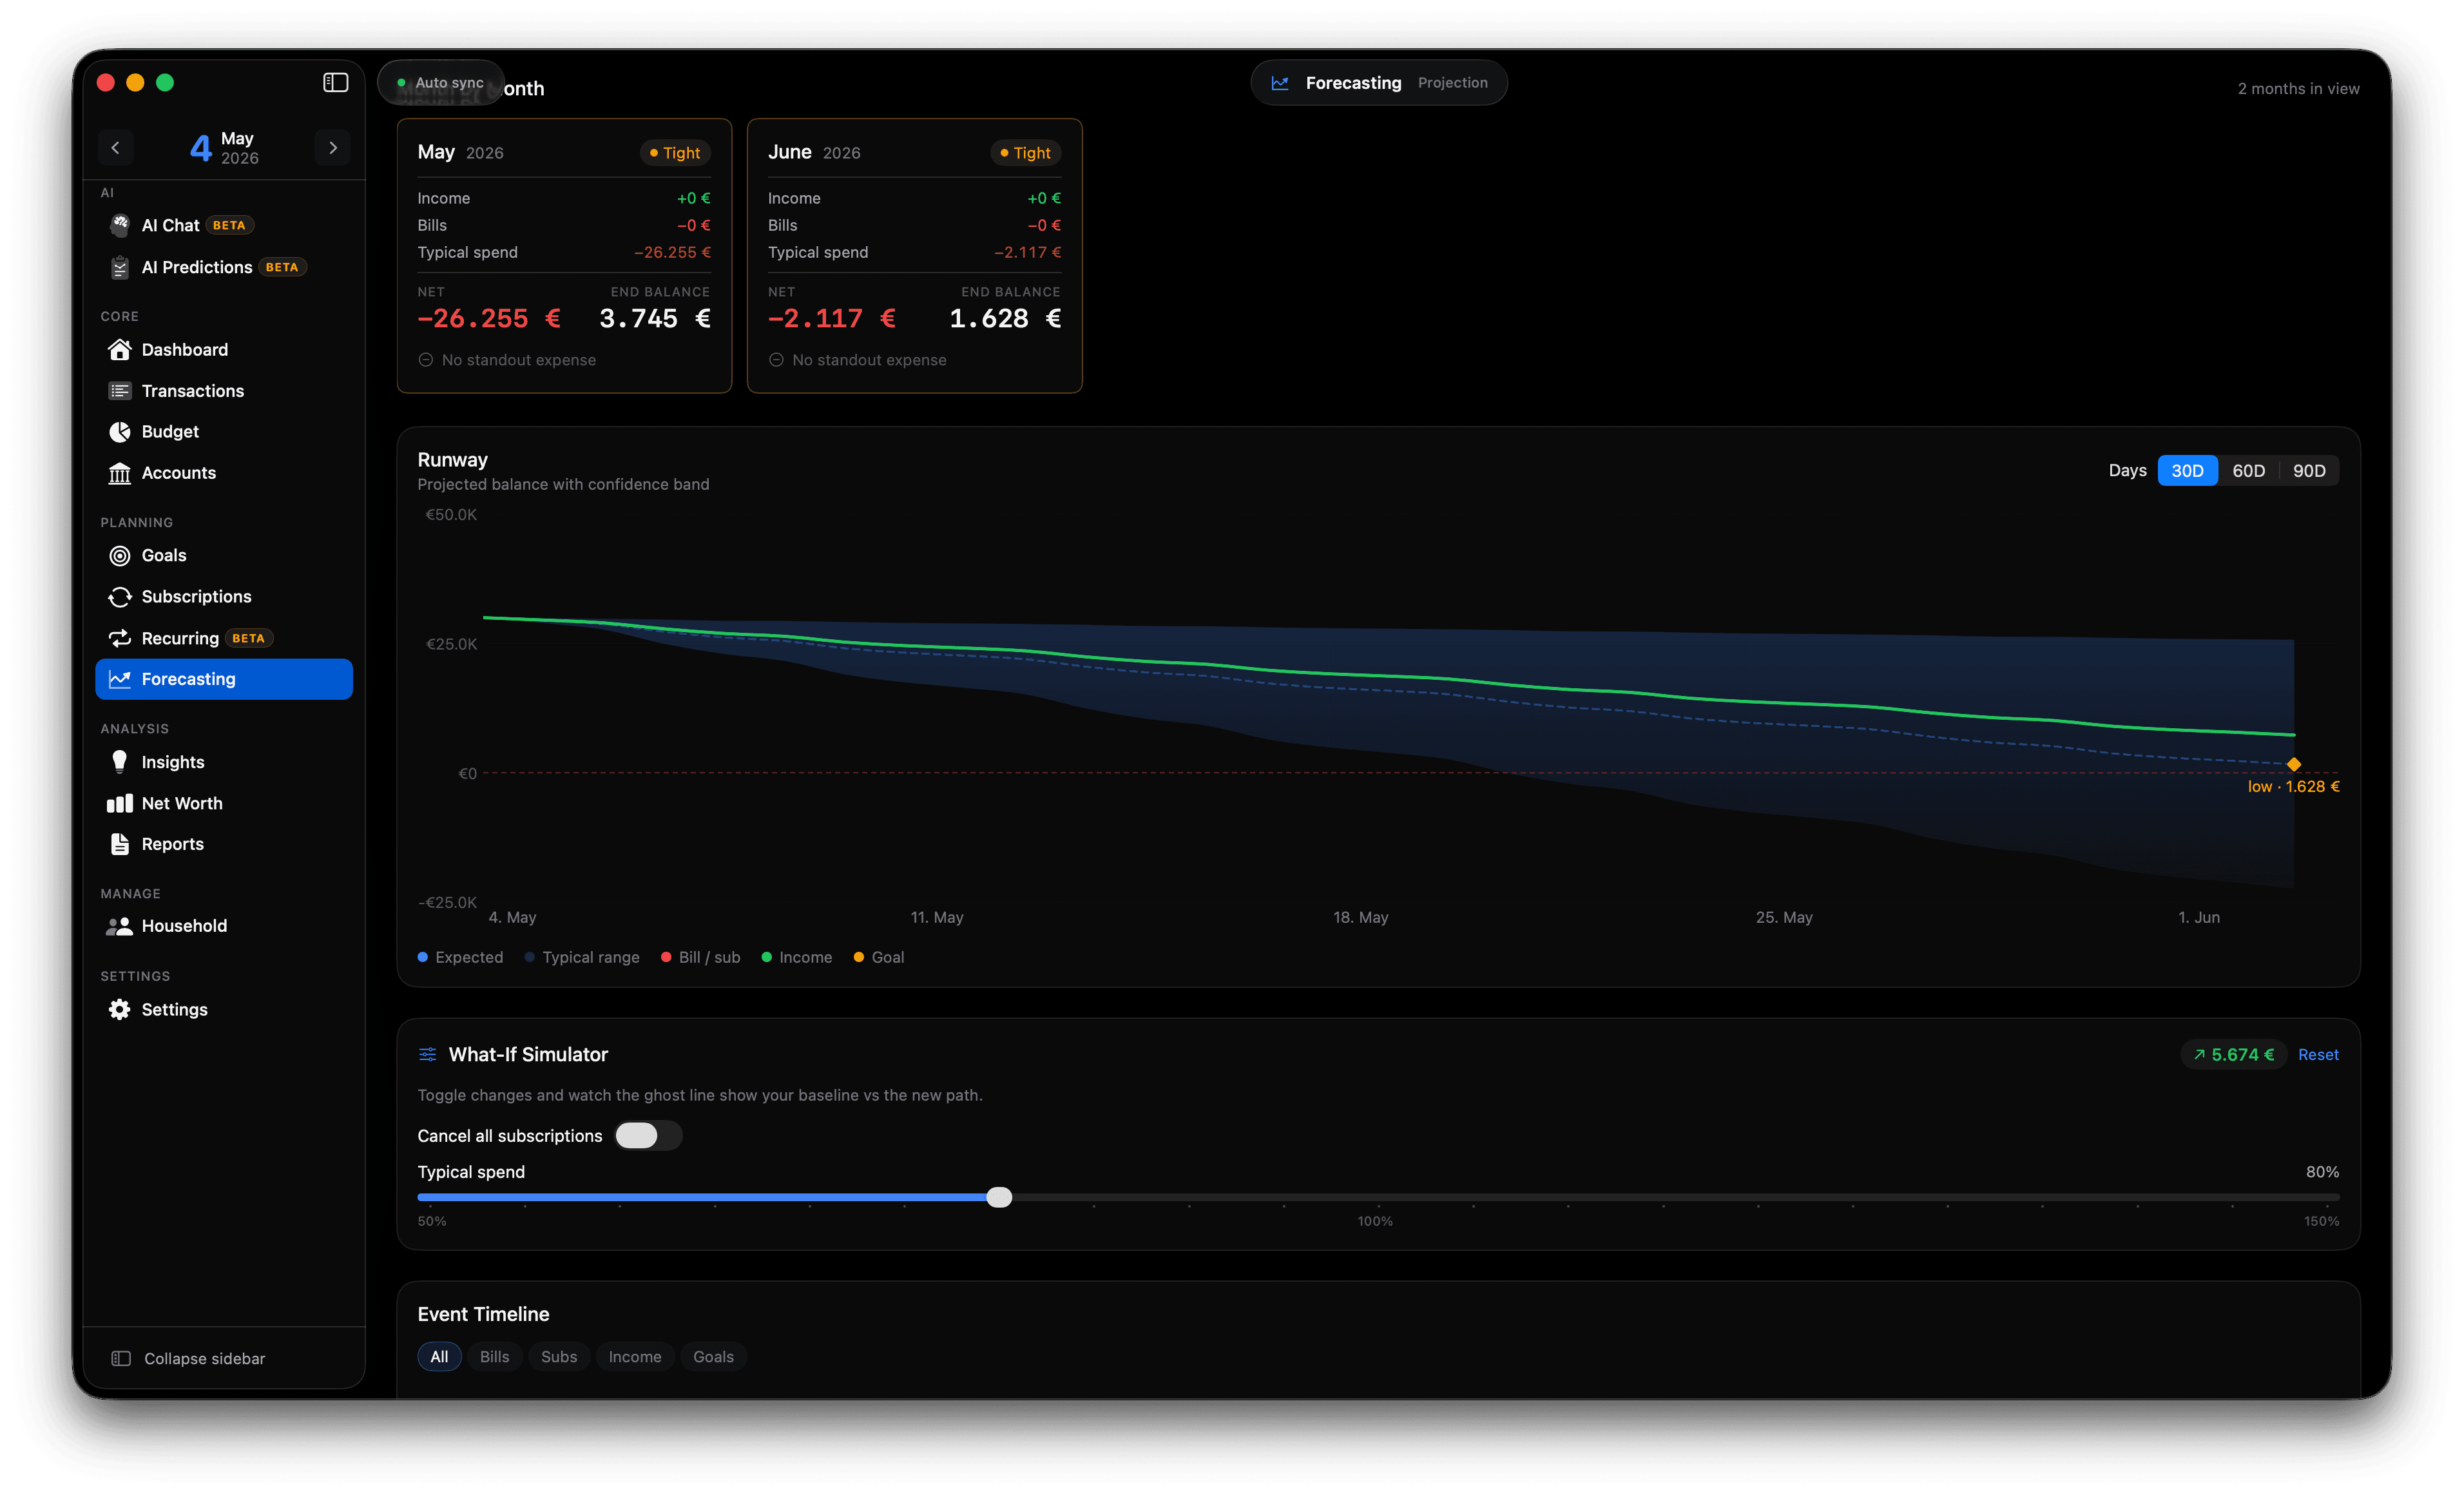The image size is (2464, 1495).
Task: Toggle Goal legend entry
Action: 879,957
